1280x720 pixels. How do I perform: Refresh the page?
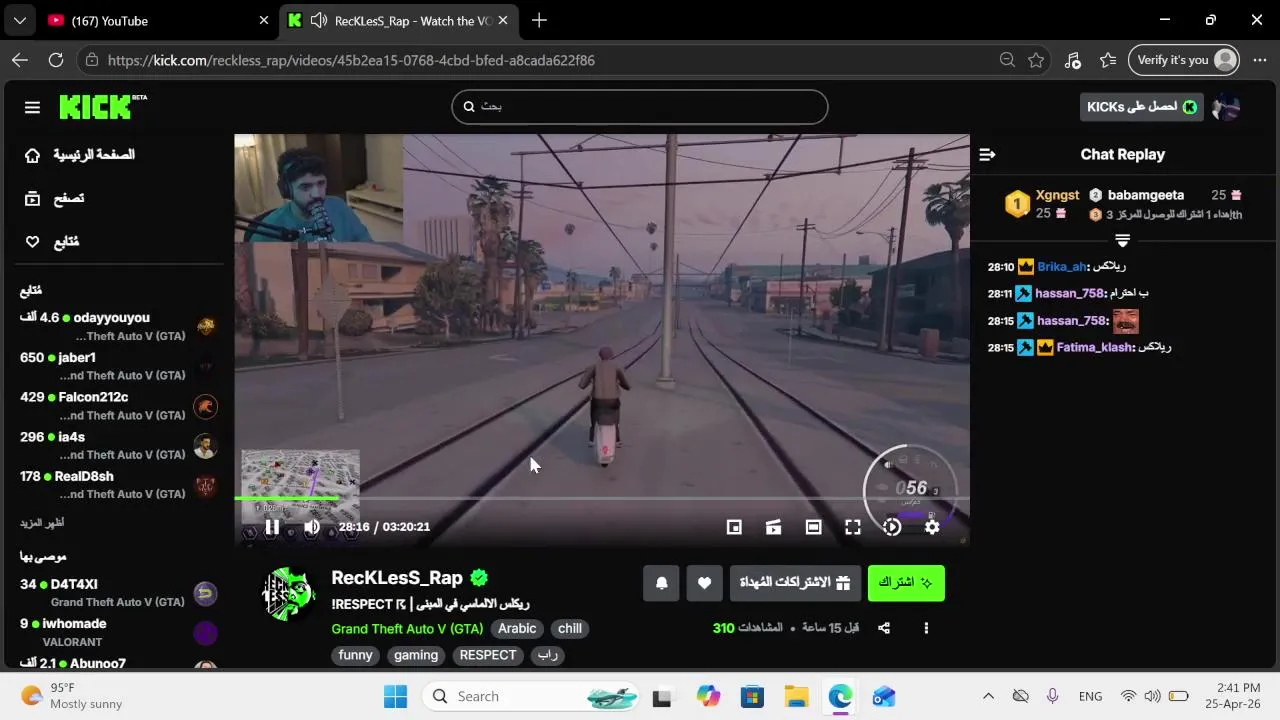[56, 60]
